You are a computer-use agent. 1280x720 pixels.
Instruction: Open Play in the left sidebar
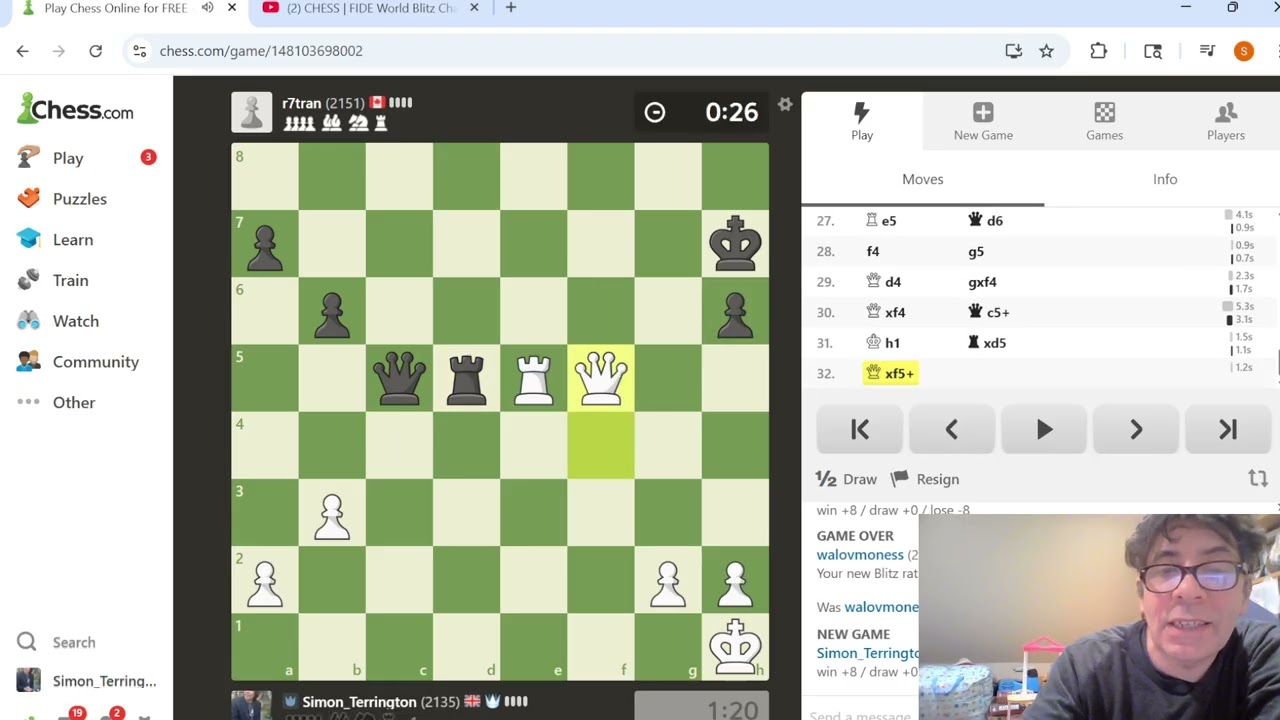tap(68, 158)
